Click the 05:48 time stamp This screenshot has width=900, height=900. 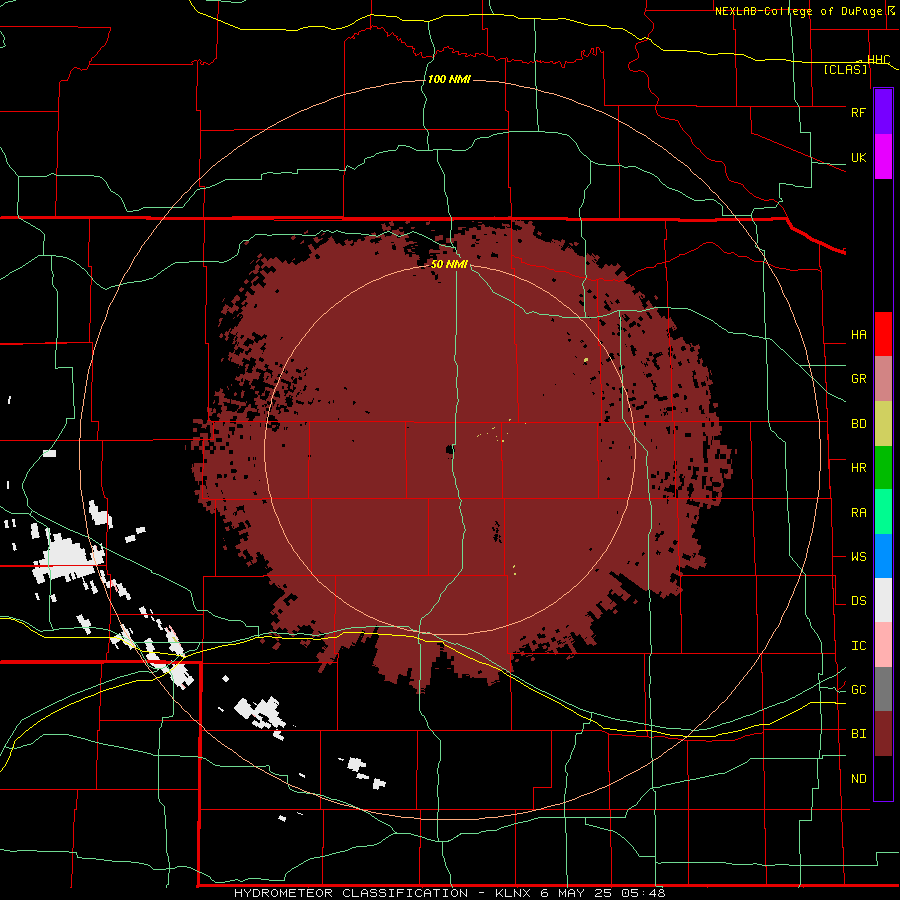click(x=643, y=893)
